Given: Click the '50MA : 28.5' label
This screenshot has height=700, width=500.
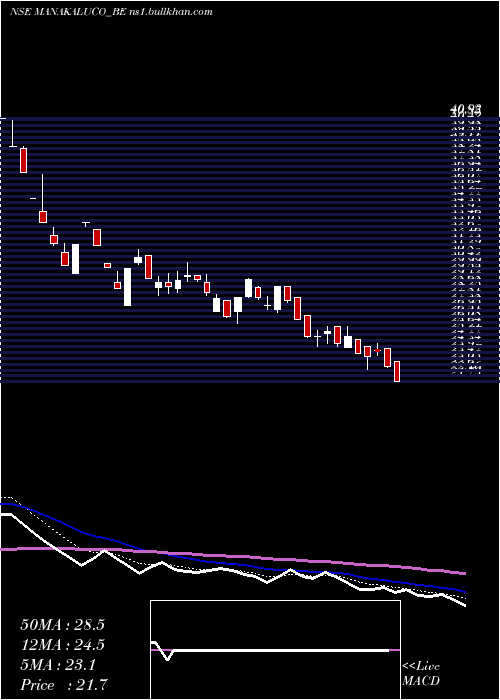Looking at the screenshot, I should (x=62, y=625).
